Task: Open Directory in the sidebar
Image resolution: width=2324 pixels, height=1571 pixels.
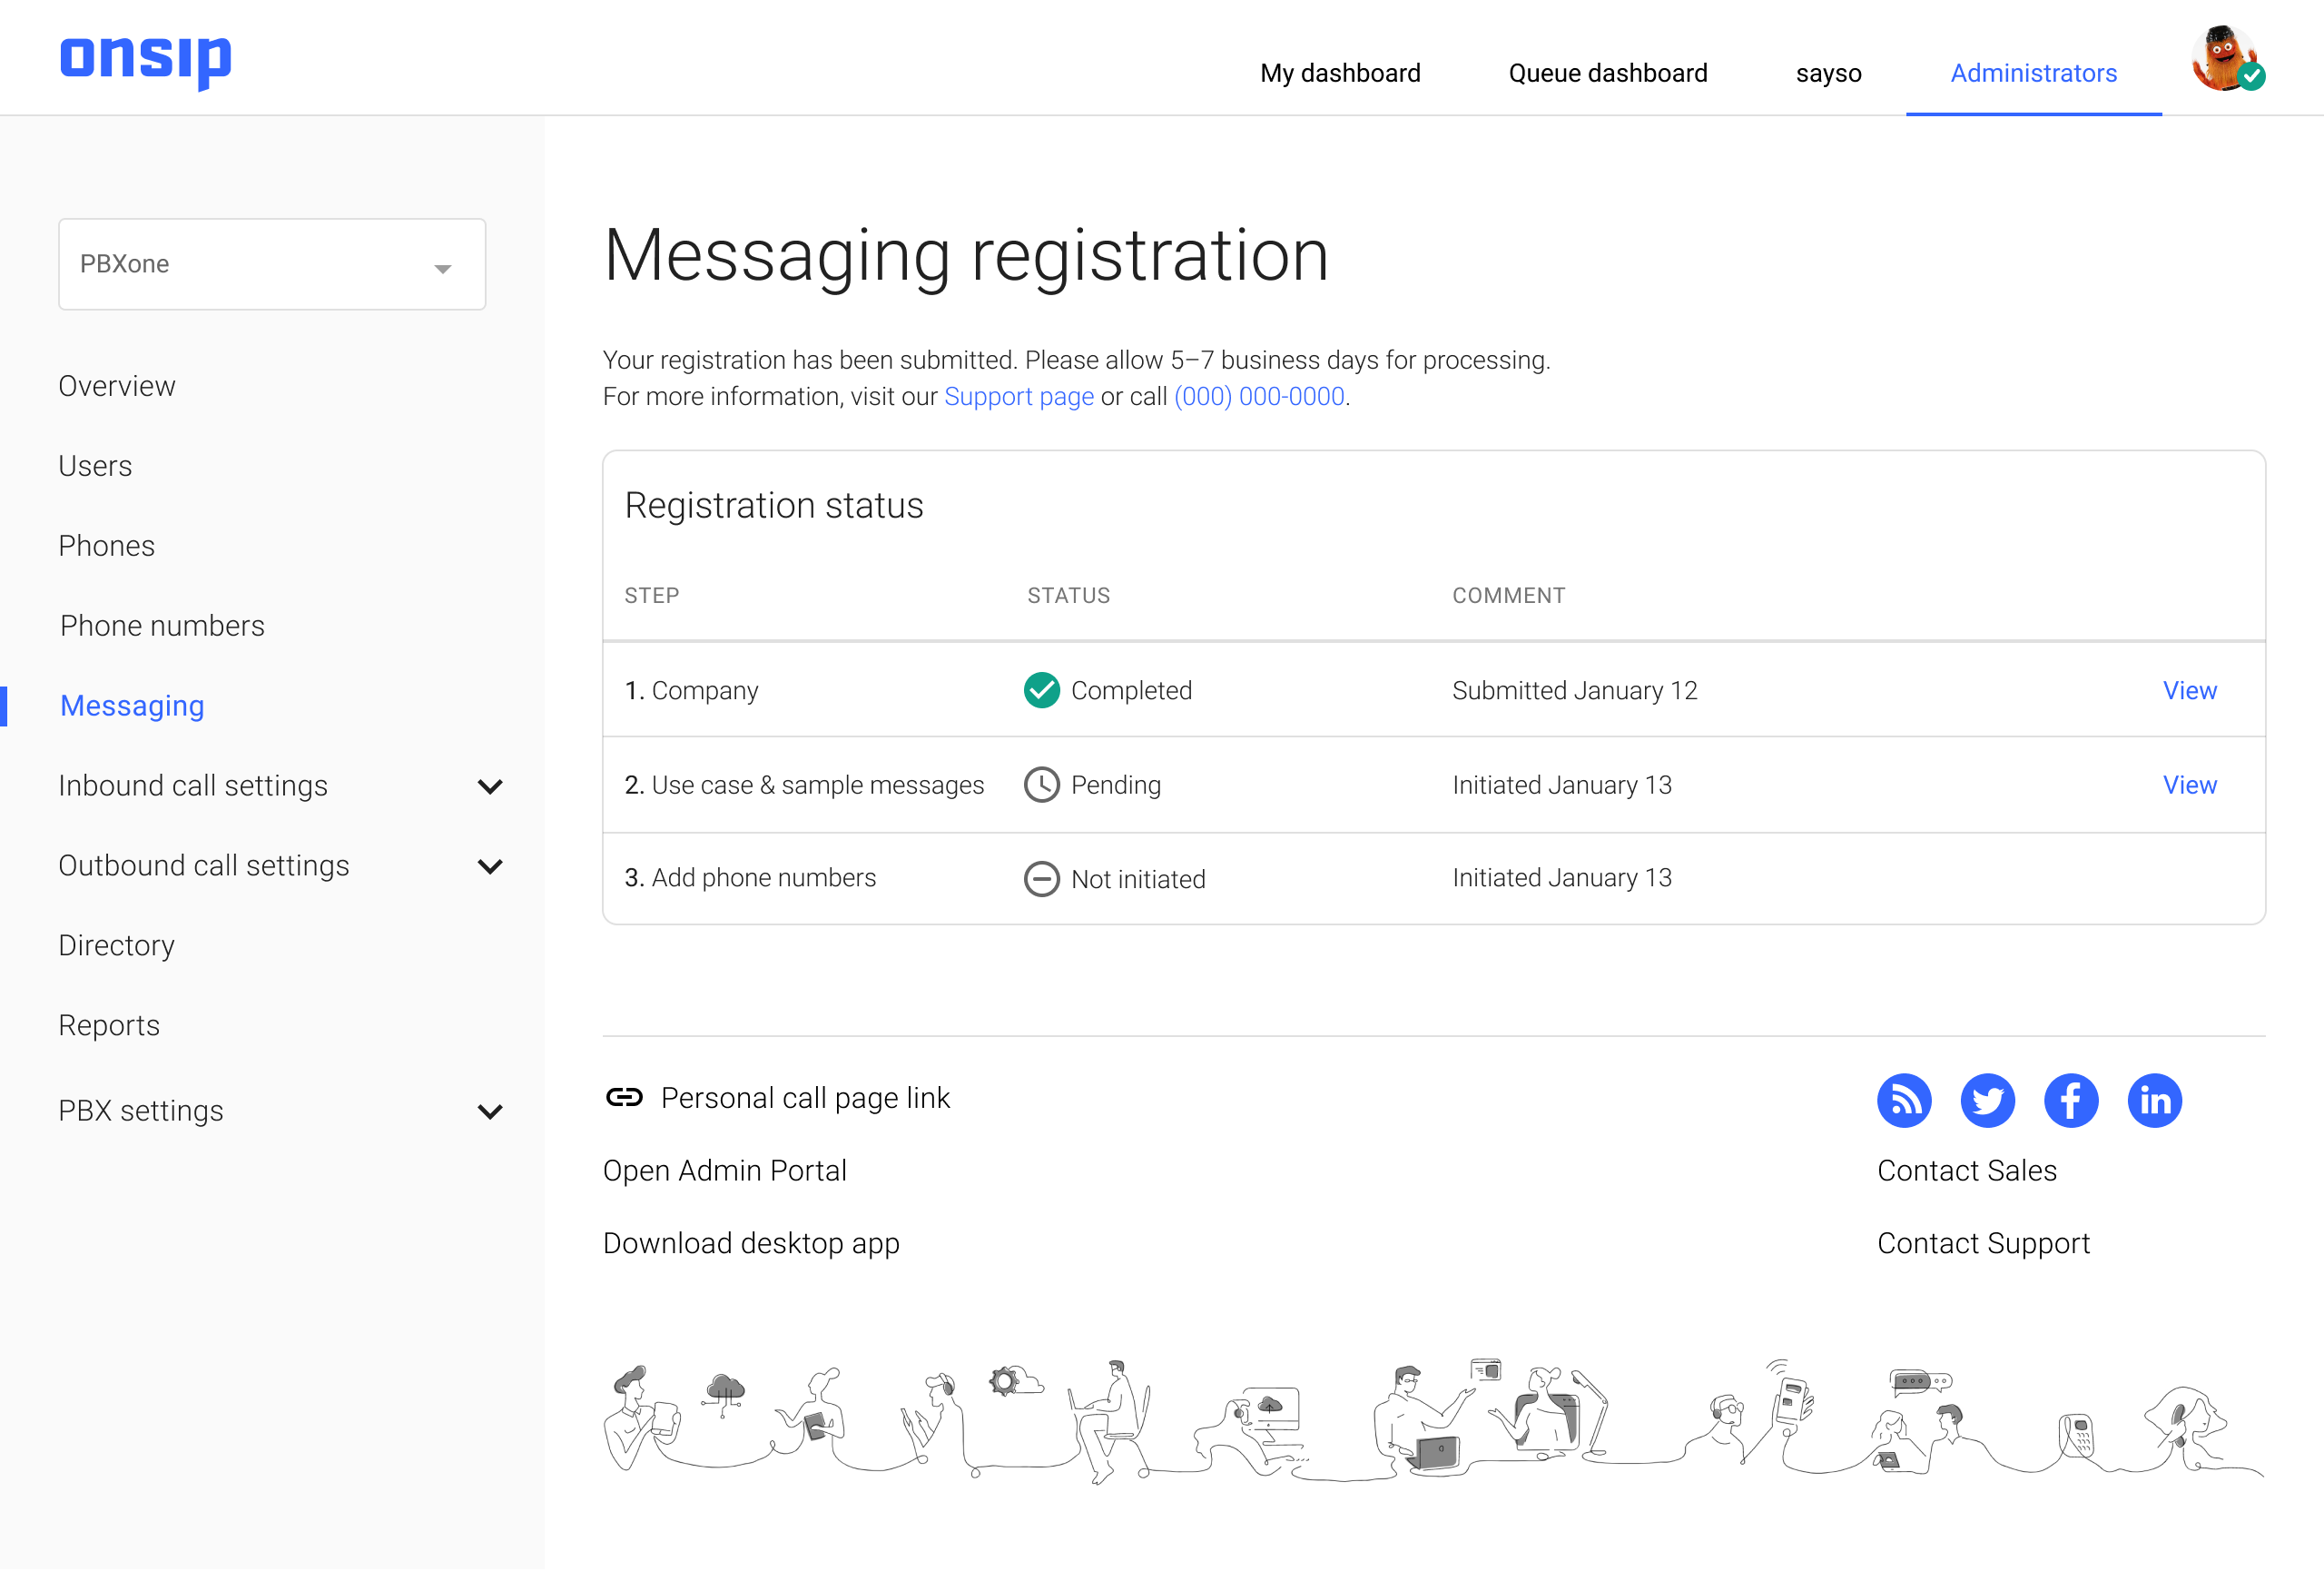Action: [117, 946]
